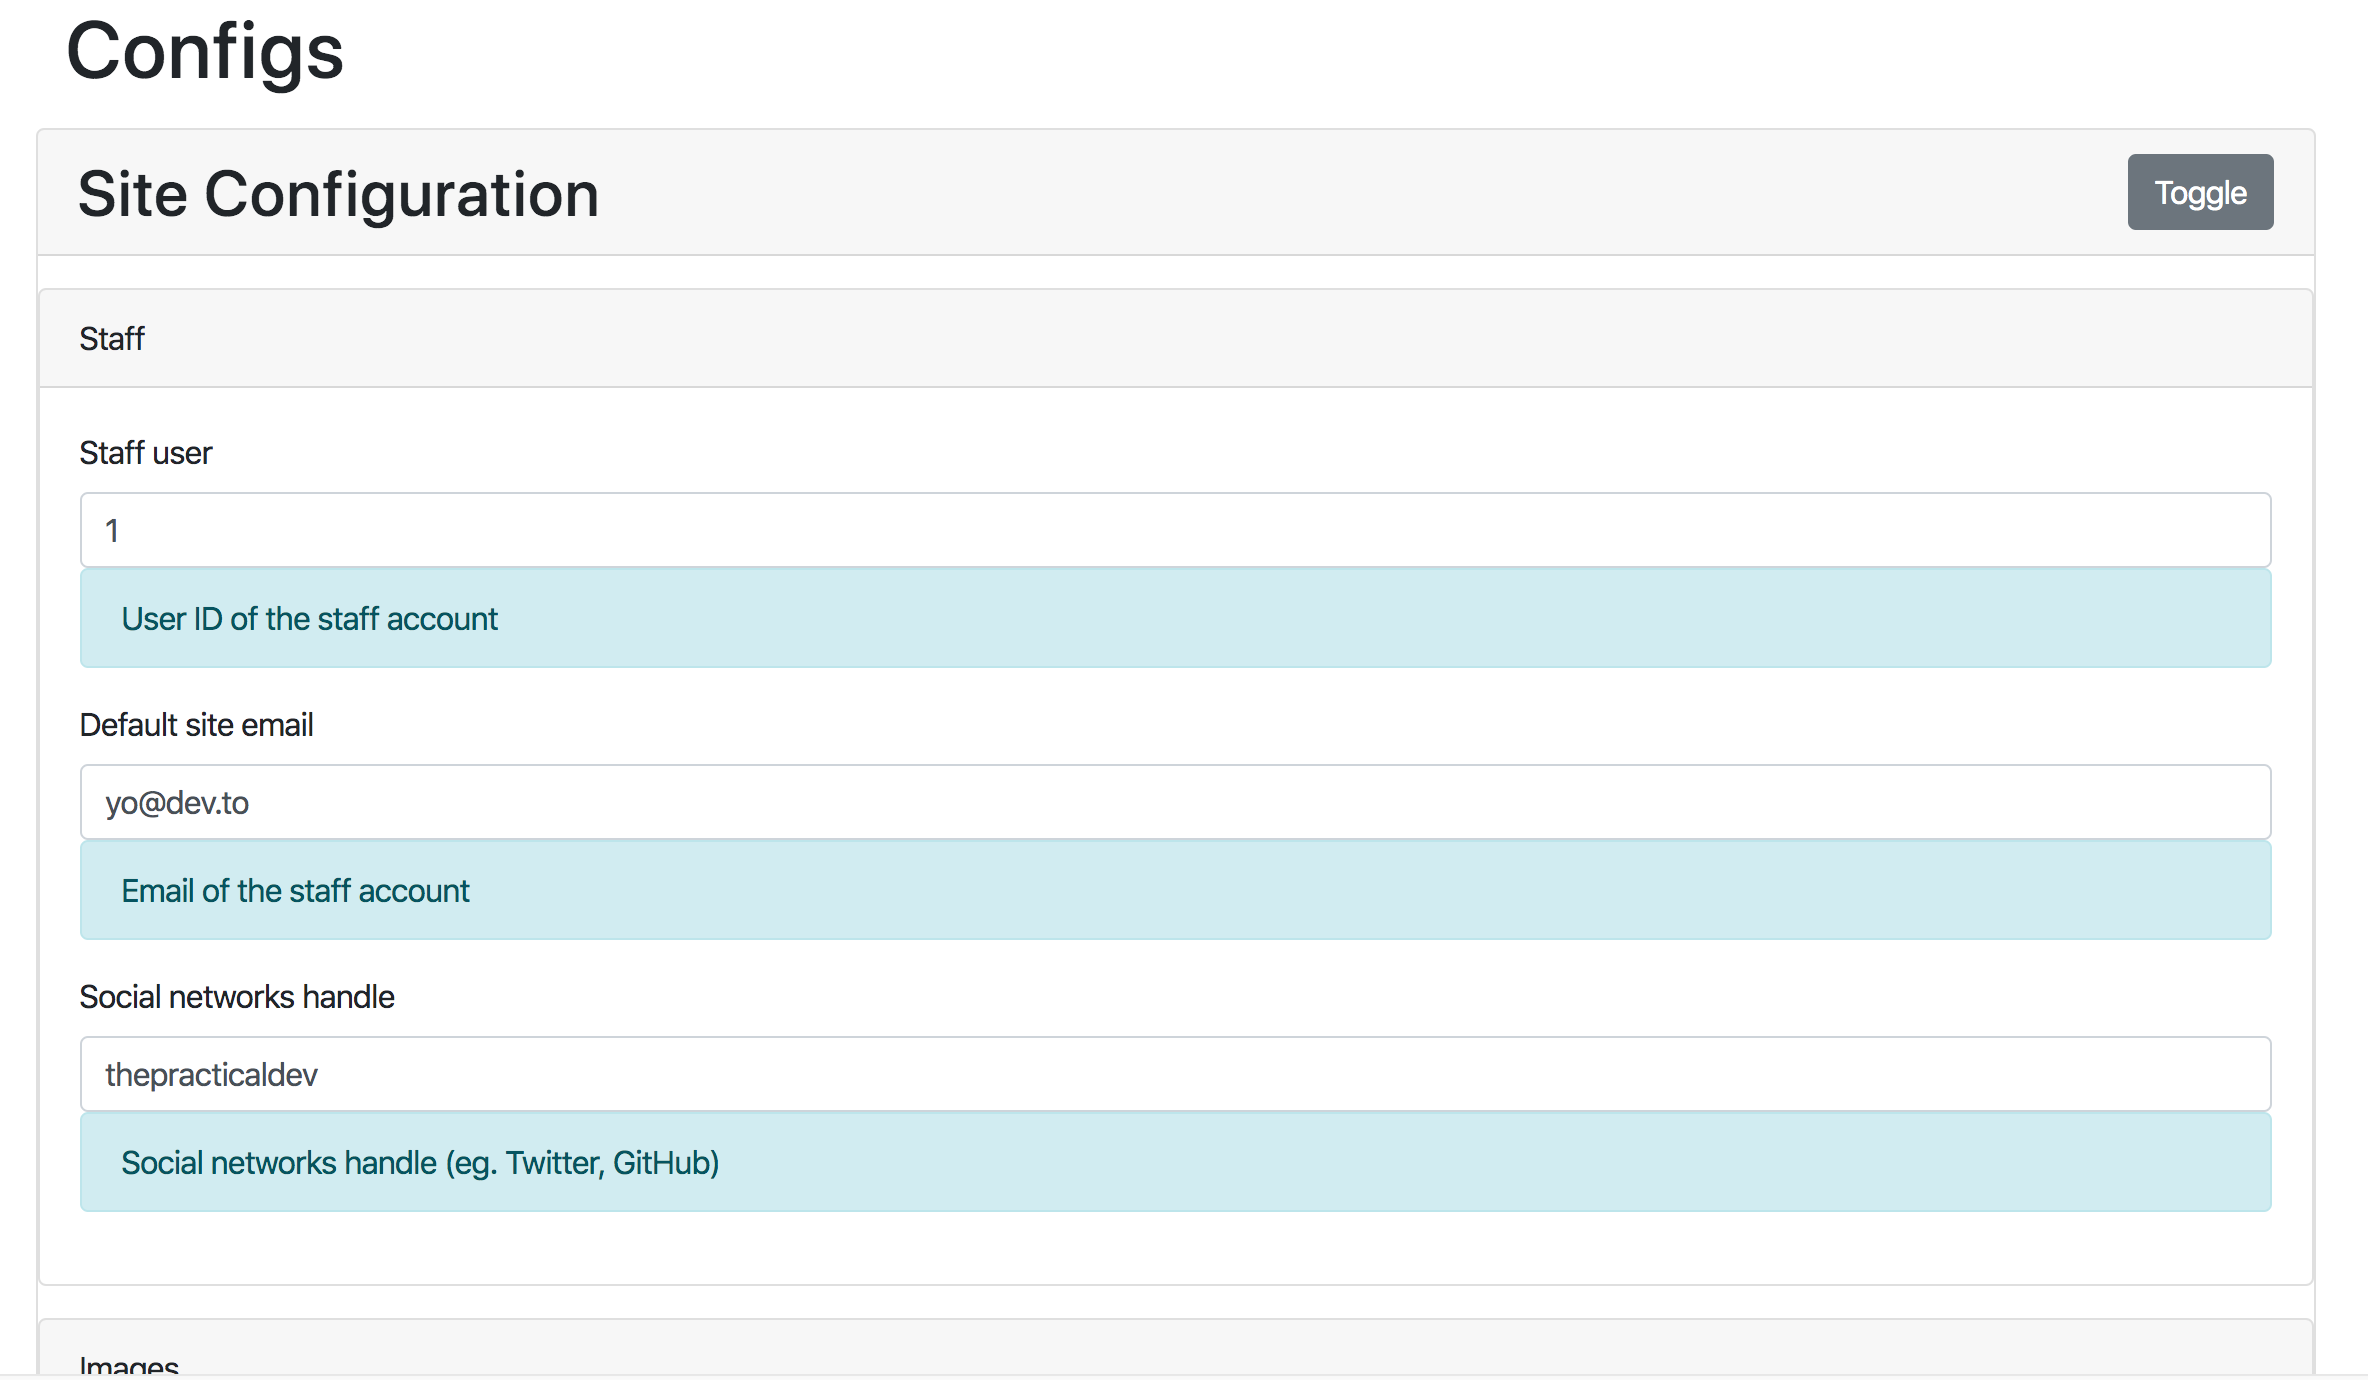The height and width of the screenshot is (1380, 2368).
Task: Click the yo@dev.to email value
Action: (177, 802)
